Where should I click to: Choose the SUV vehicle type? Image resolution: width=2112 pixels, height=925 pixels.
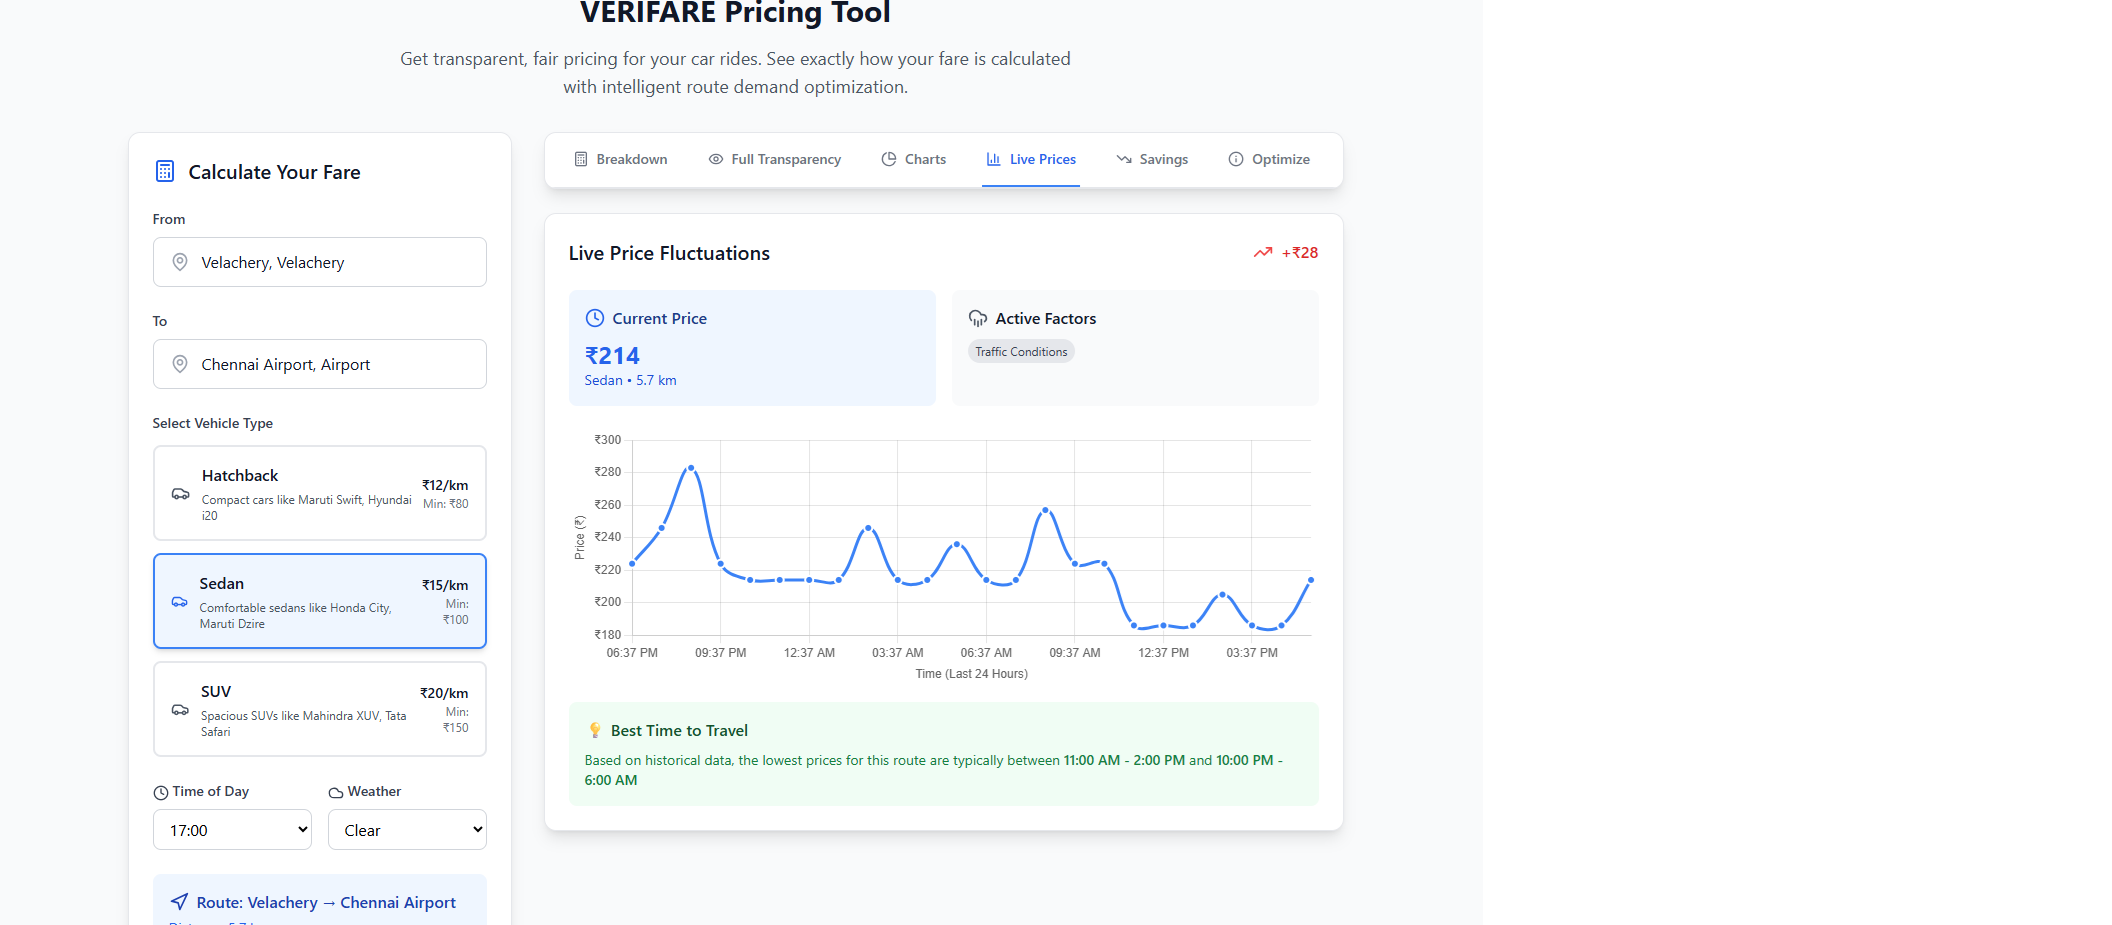pyautogui.click(x=320, y=709)
